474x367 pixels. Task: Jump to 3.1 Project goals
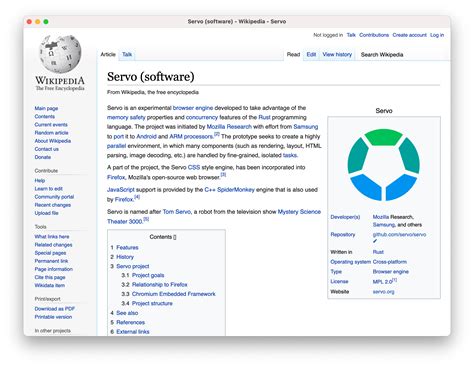pyautogui.click(x=148, y=275)
